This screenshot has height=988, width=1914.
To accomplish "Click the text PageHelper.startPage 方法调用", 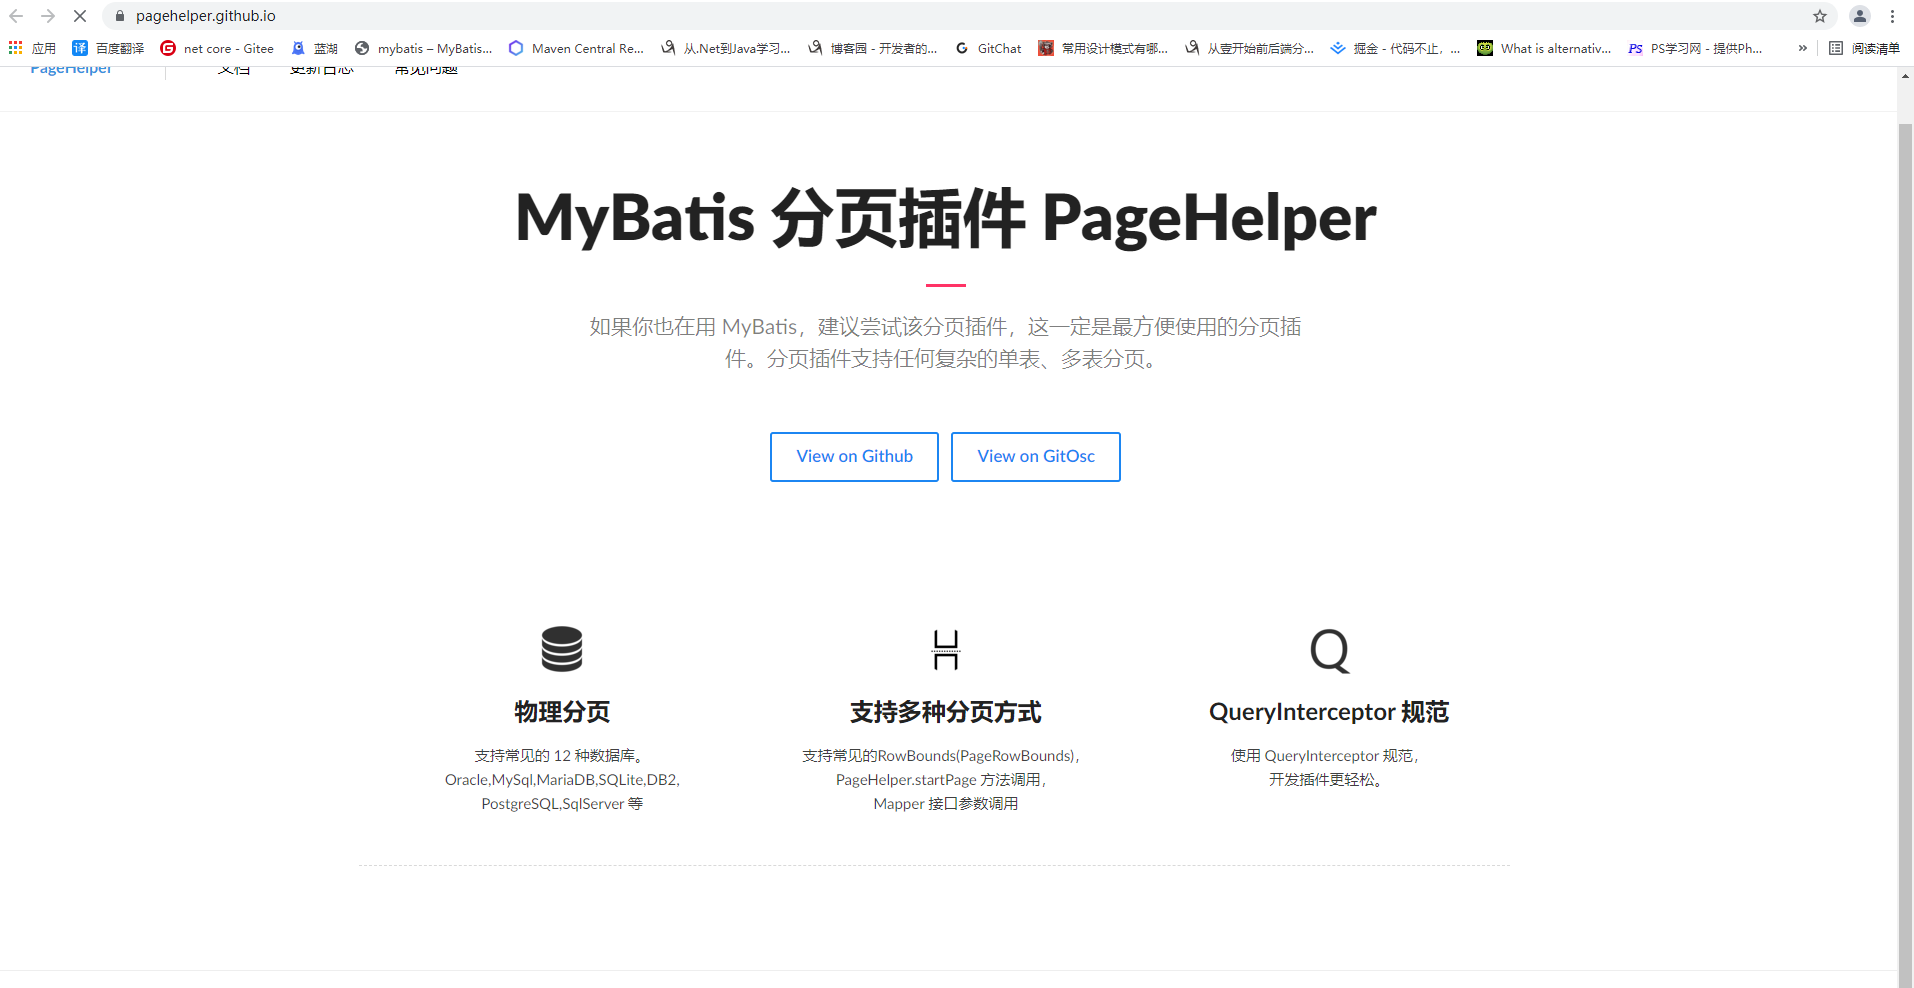I will pyautogui.click(x=941, y=780).
